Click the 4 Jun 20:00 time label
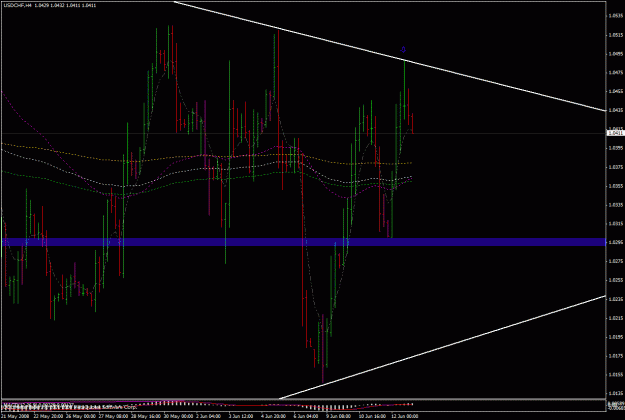 tap(272, 416)
